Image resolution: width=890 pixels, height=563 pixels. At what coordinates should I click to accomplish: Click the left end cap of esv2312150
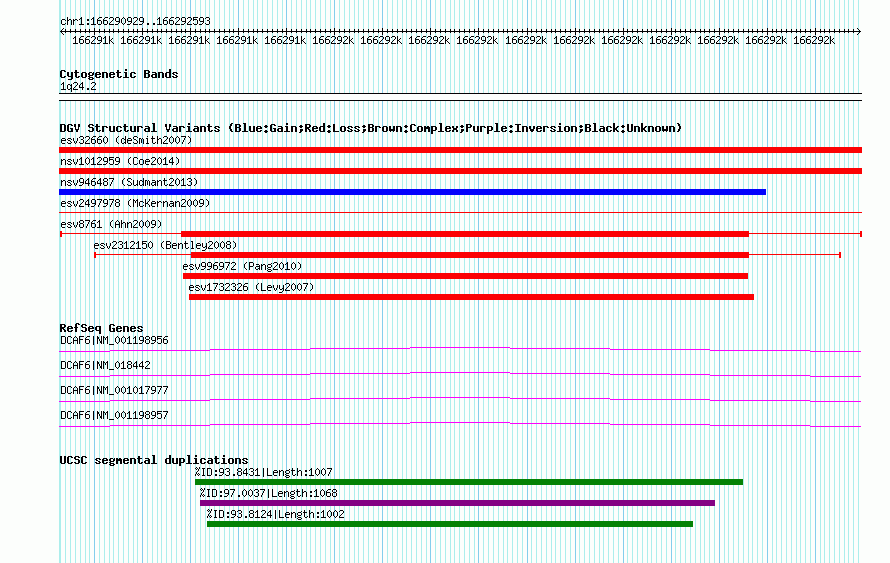click(95, 255)
